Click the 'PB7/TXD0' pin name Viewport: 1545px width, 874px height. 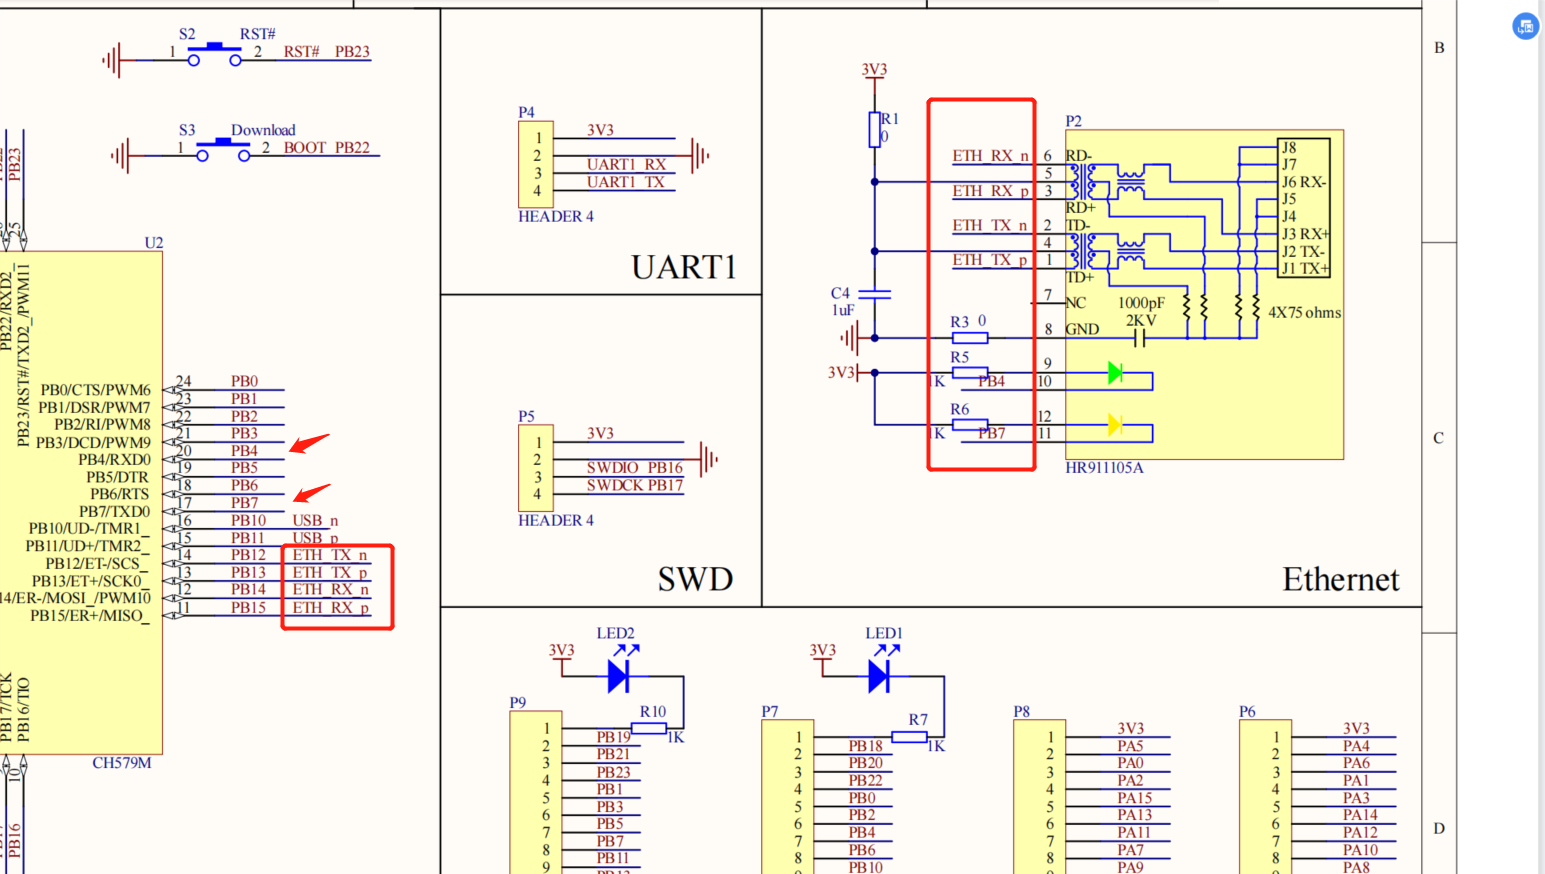click(x=114, y=512)
